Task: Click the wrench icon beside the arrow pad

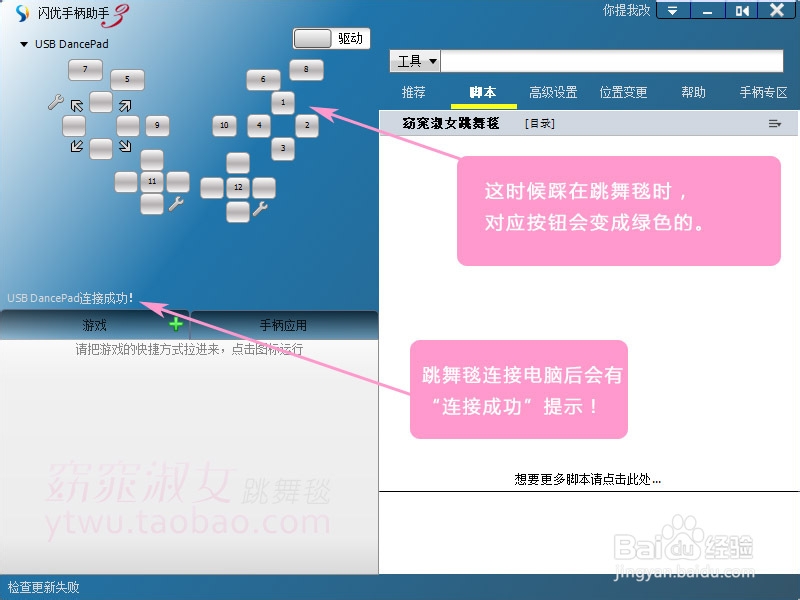Action: click(x=57, y=102)
